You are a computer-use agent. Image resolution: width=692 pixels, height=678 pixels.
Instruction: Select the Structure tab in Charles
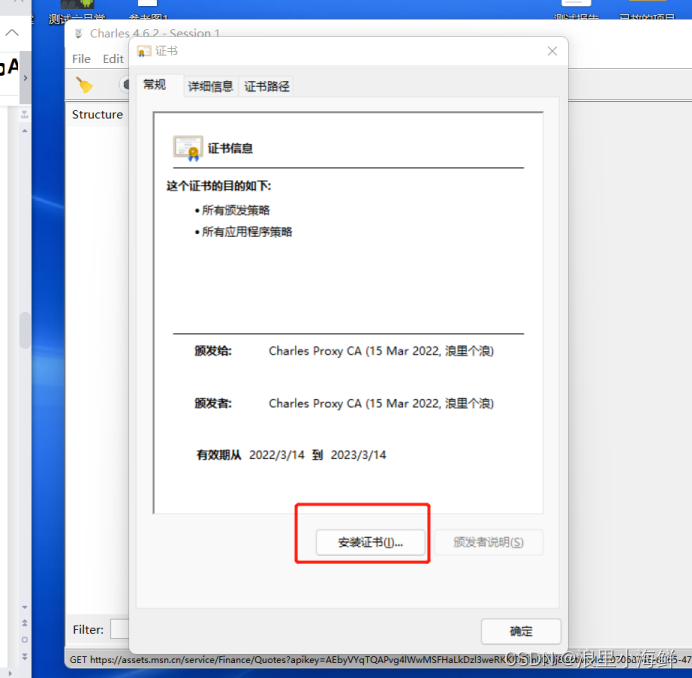(98, 114)
